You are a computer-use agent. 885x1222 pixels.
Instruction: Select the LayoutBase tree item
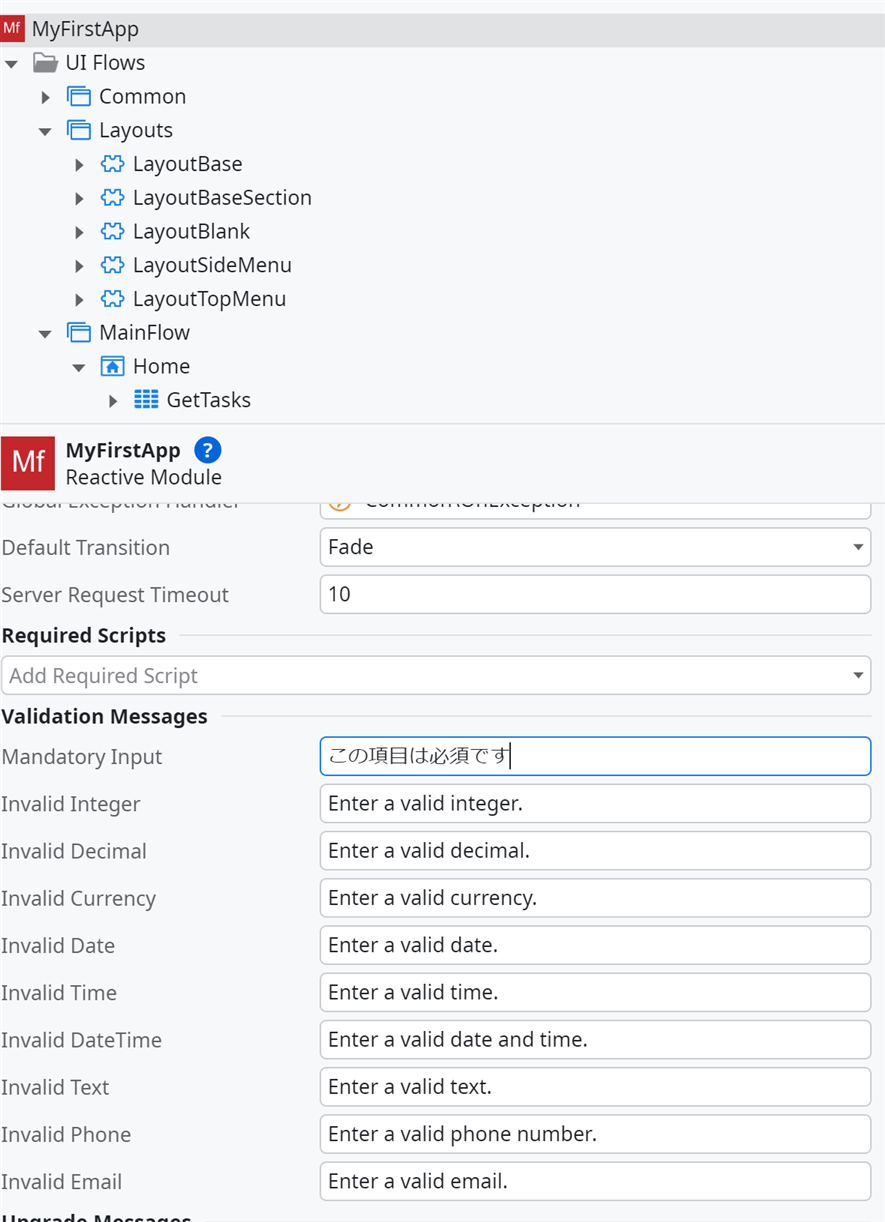click(x=187, y=164)
